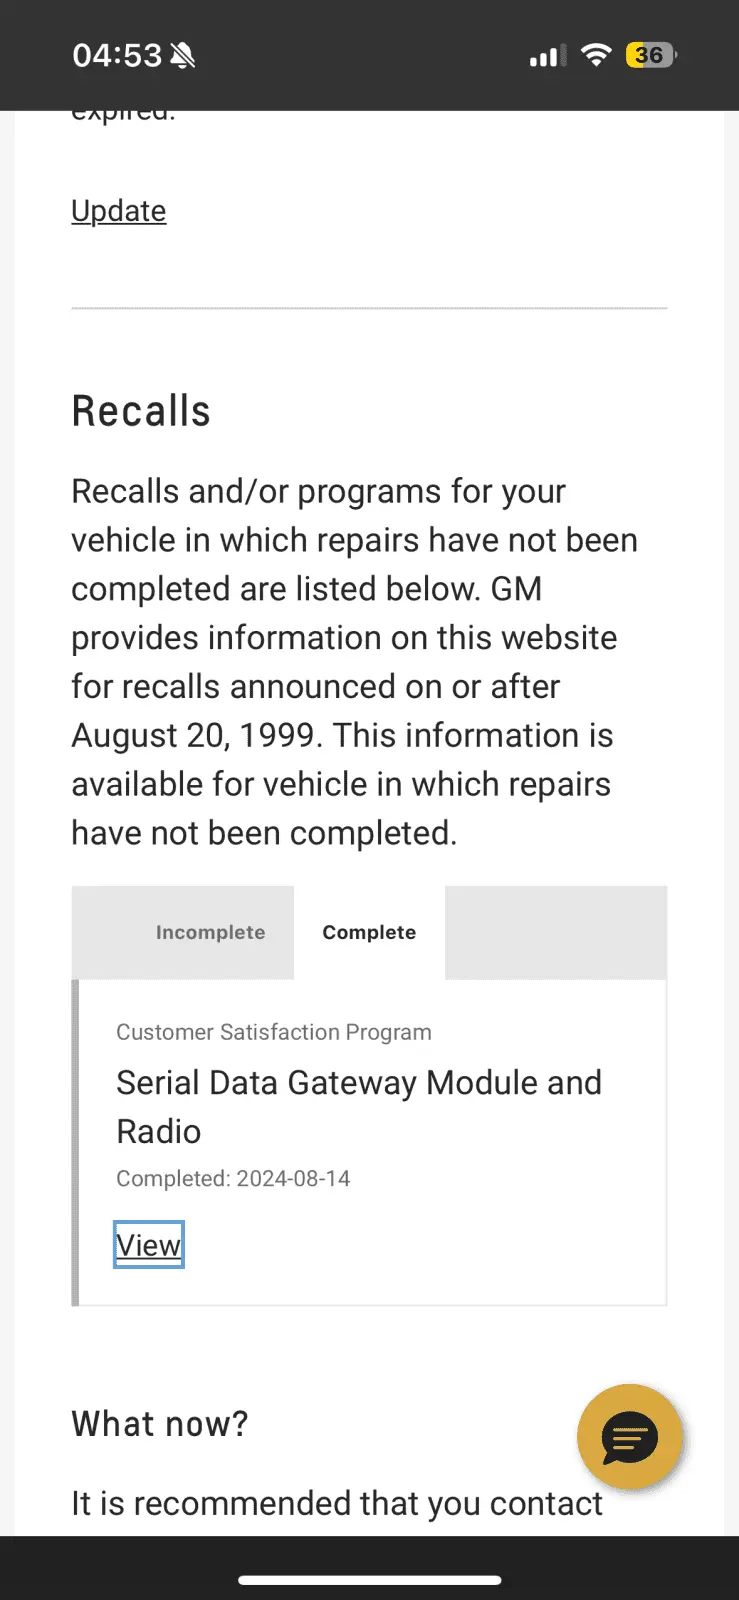Image resolution: width=739 pixels, height=1600 pixels.
Task: Tap the home indicator bar at bottom
Action: (x=370, y=1580)
